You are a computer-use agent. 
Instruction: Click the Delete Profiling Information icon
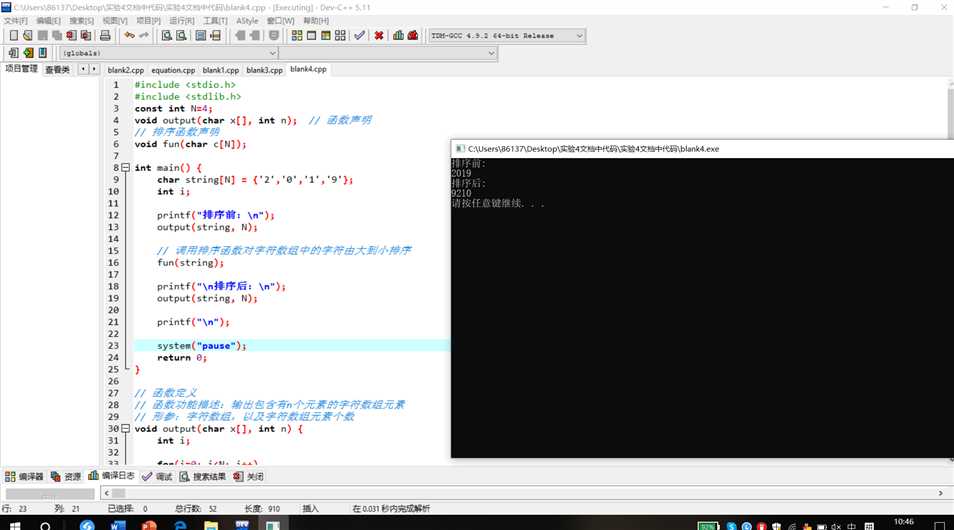[x=413, y=36]
